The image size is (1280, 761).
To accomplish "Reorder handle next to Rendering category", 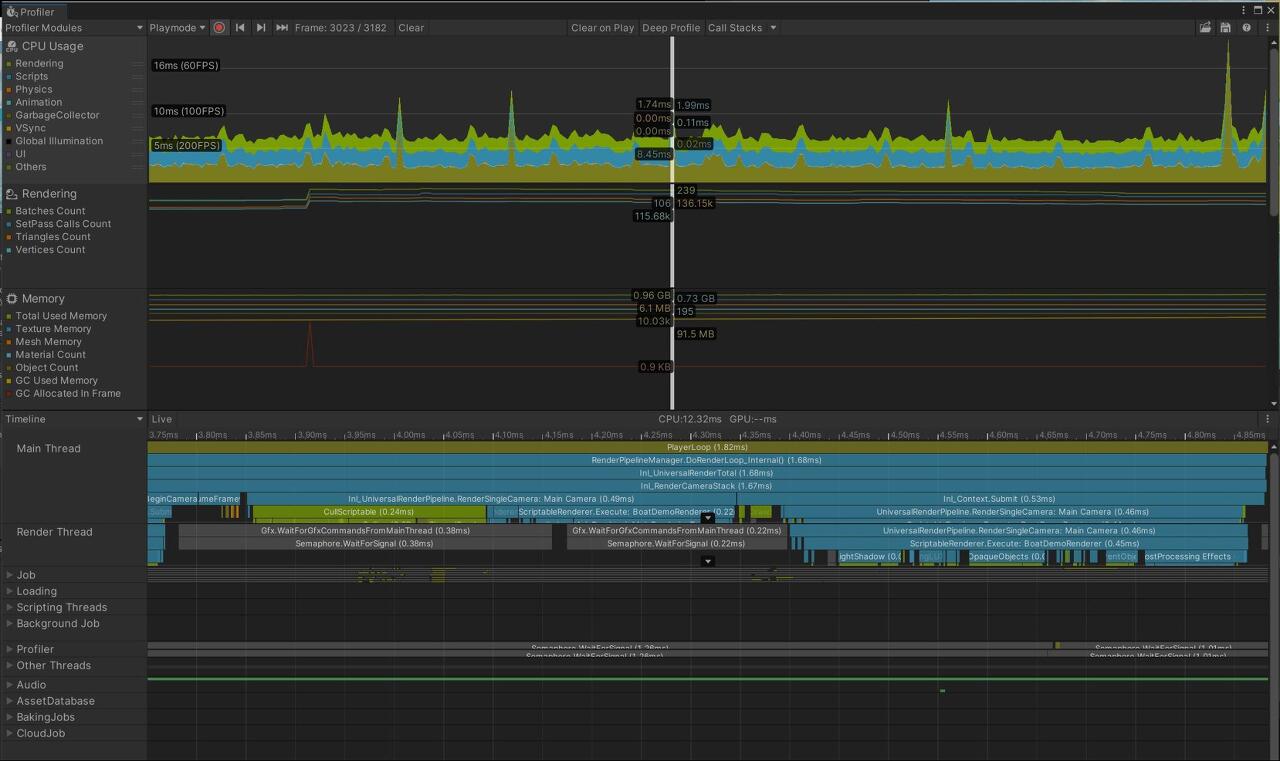I will tap(138, 64).
